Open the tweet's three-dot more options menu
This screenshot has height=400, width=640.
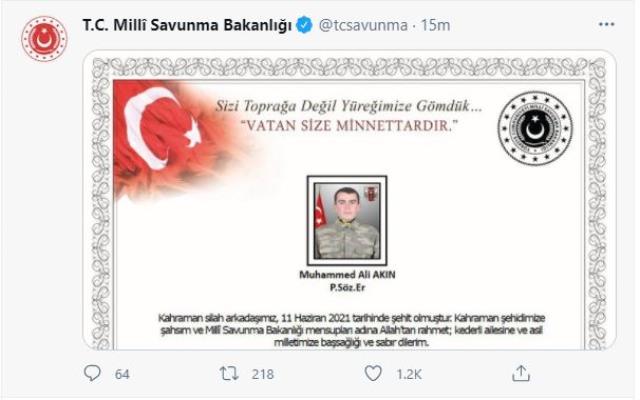(607, 24)
